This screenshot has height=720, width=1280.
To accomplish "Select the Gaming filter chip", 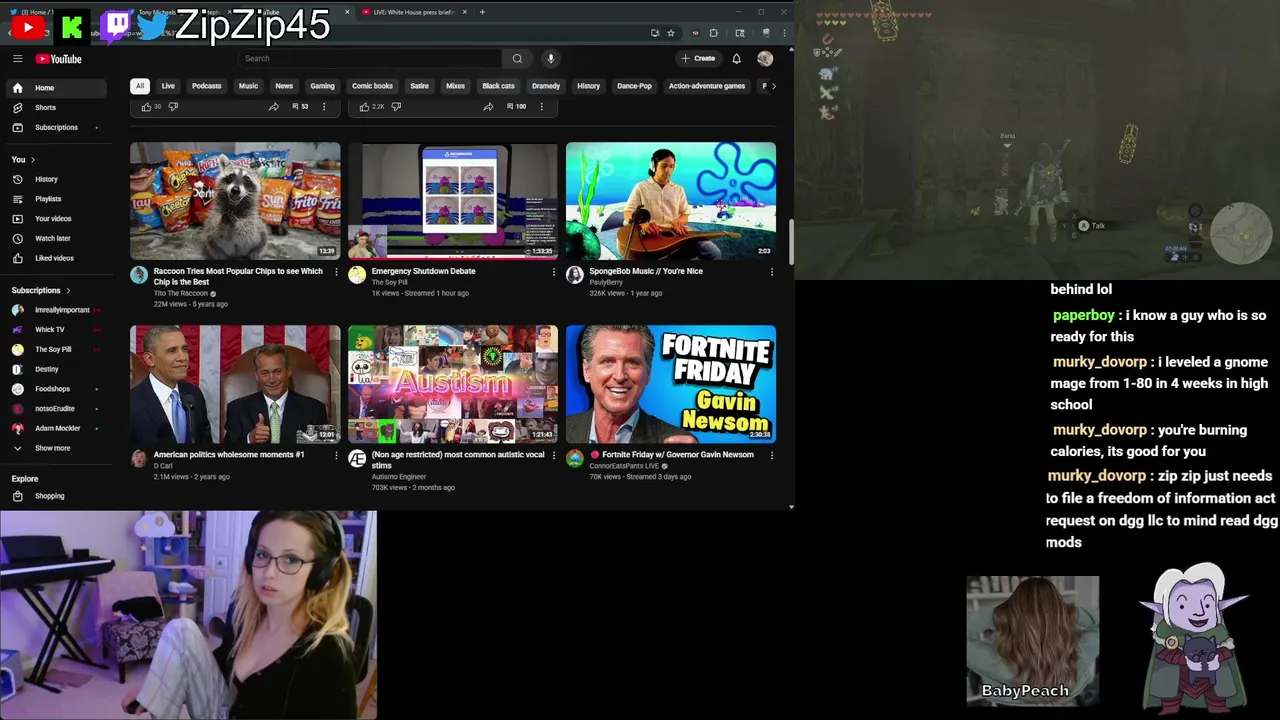I will coord(322,86).
